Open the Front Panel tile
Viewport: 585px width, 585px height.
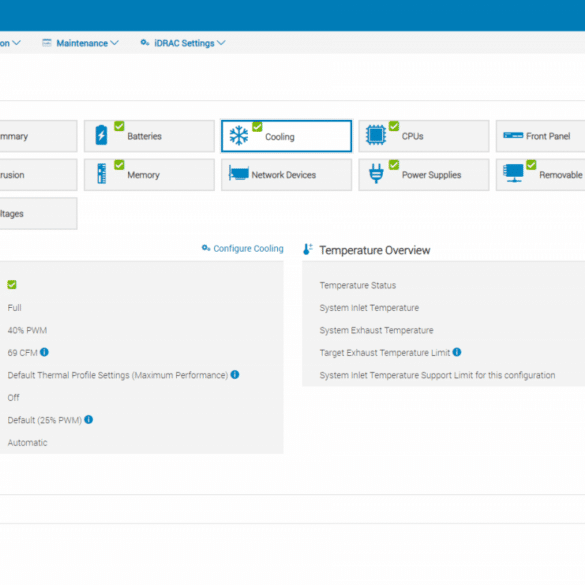541,136
